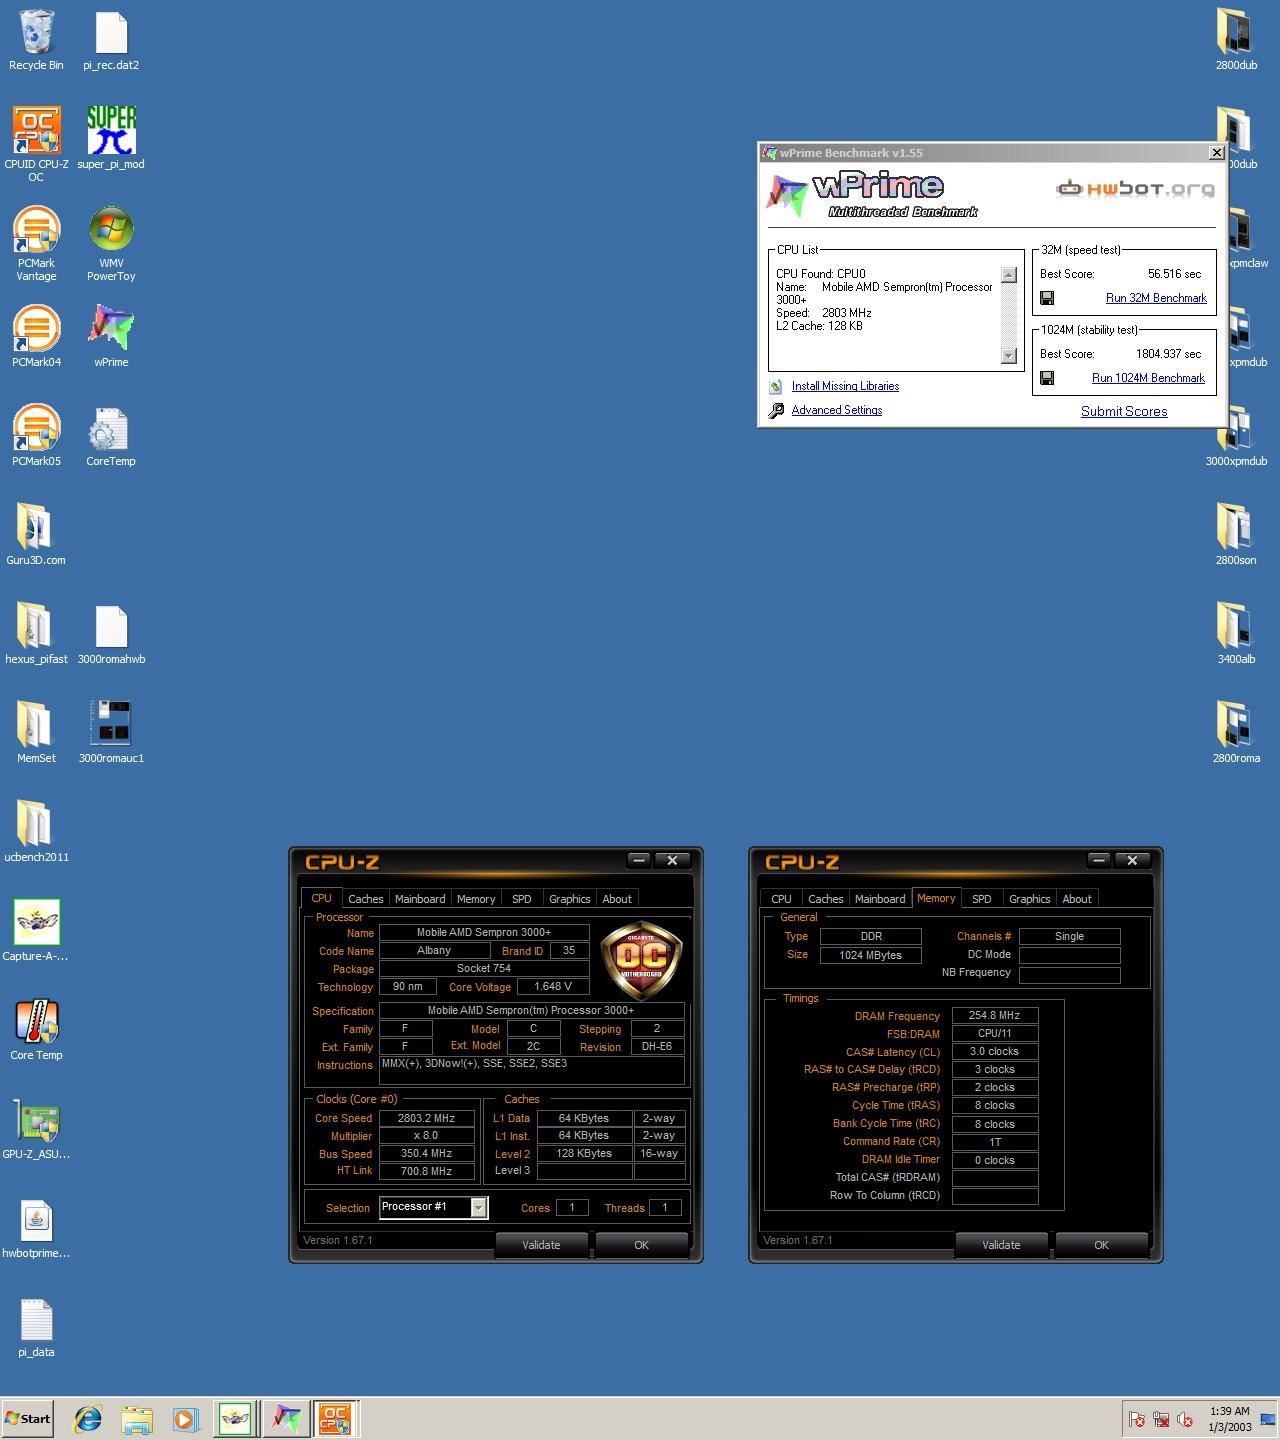Open Memory tab in left CPU-Z window
Viewport: 1280px width, 1440px height.
tap(476, 899)
